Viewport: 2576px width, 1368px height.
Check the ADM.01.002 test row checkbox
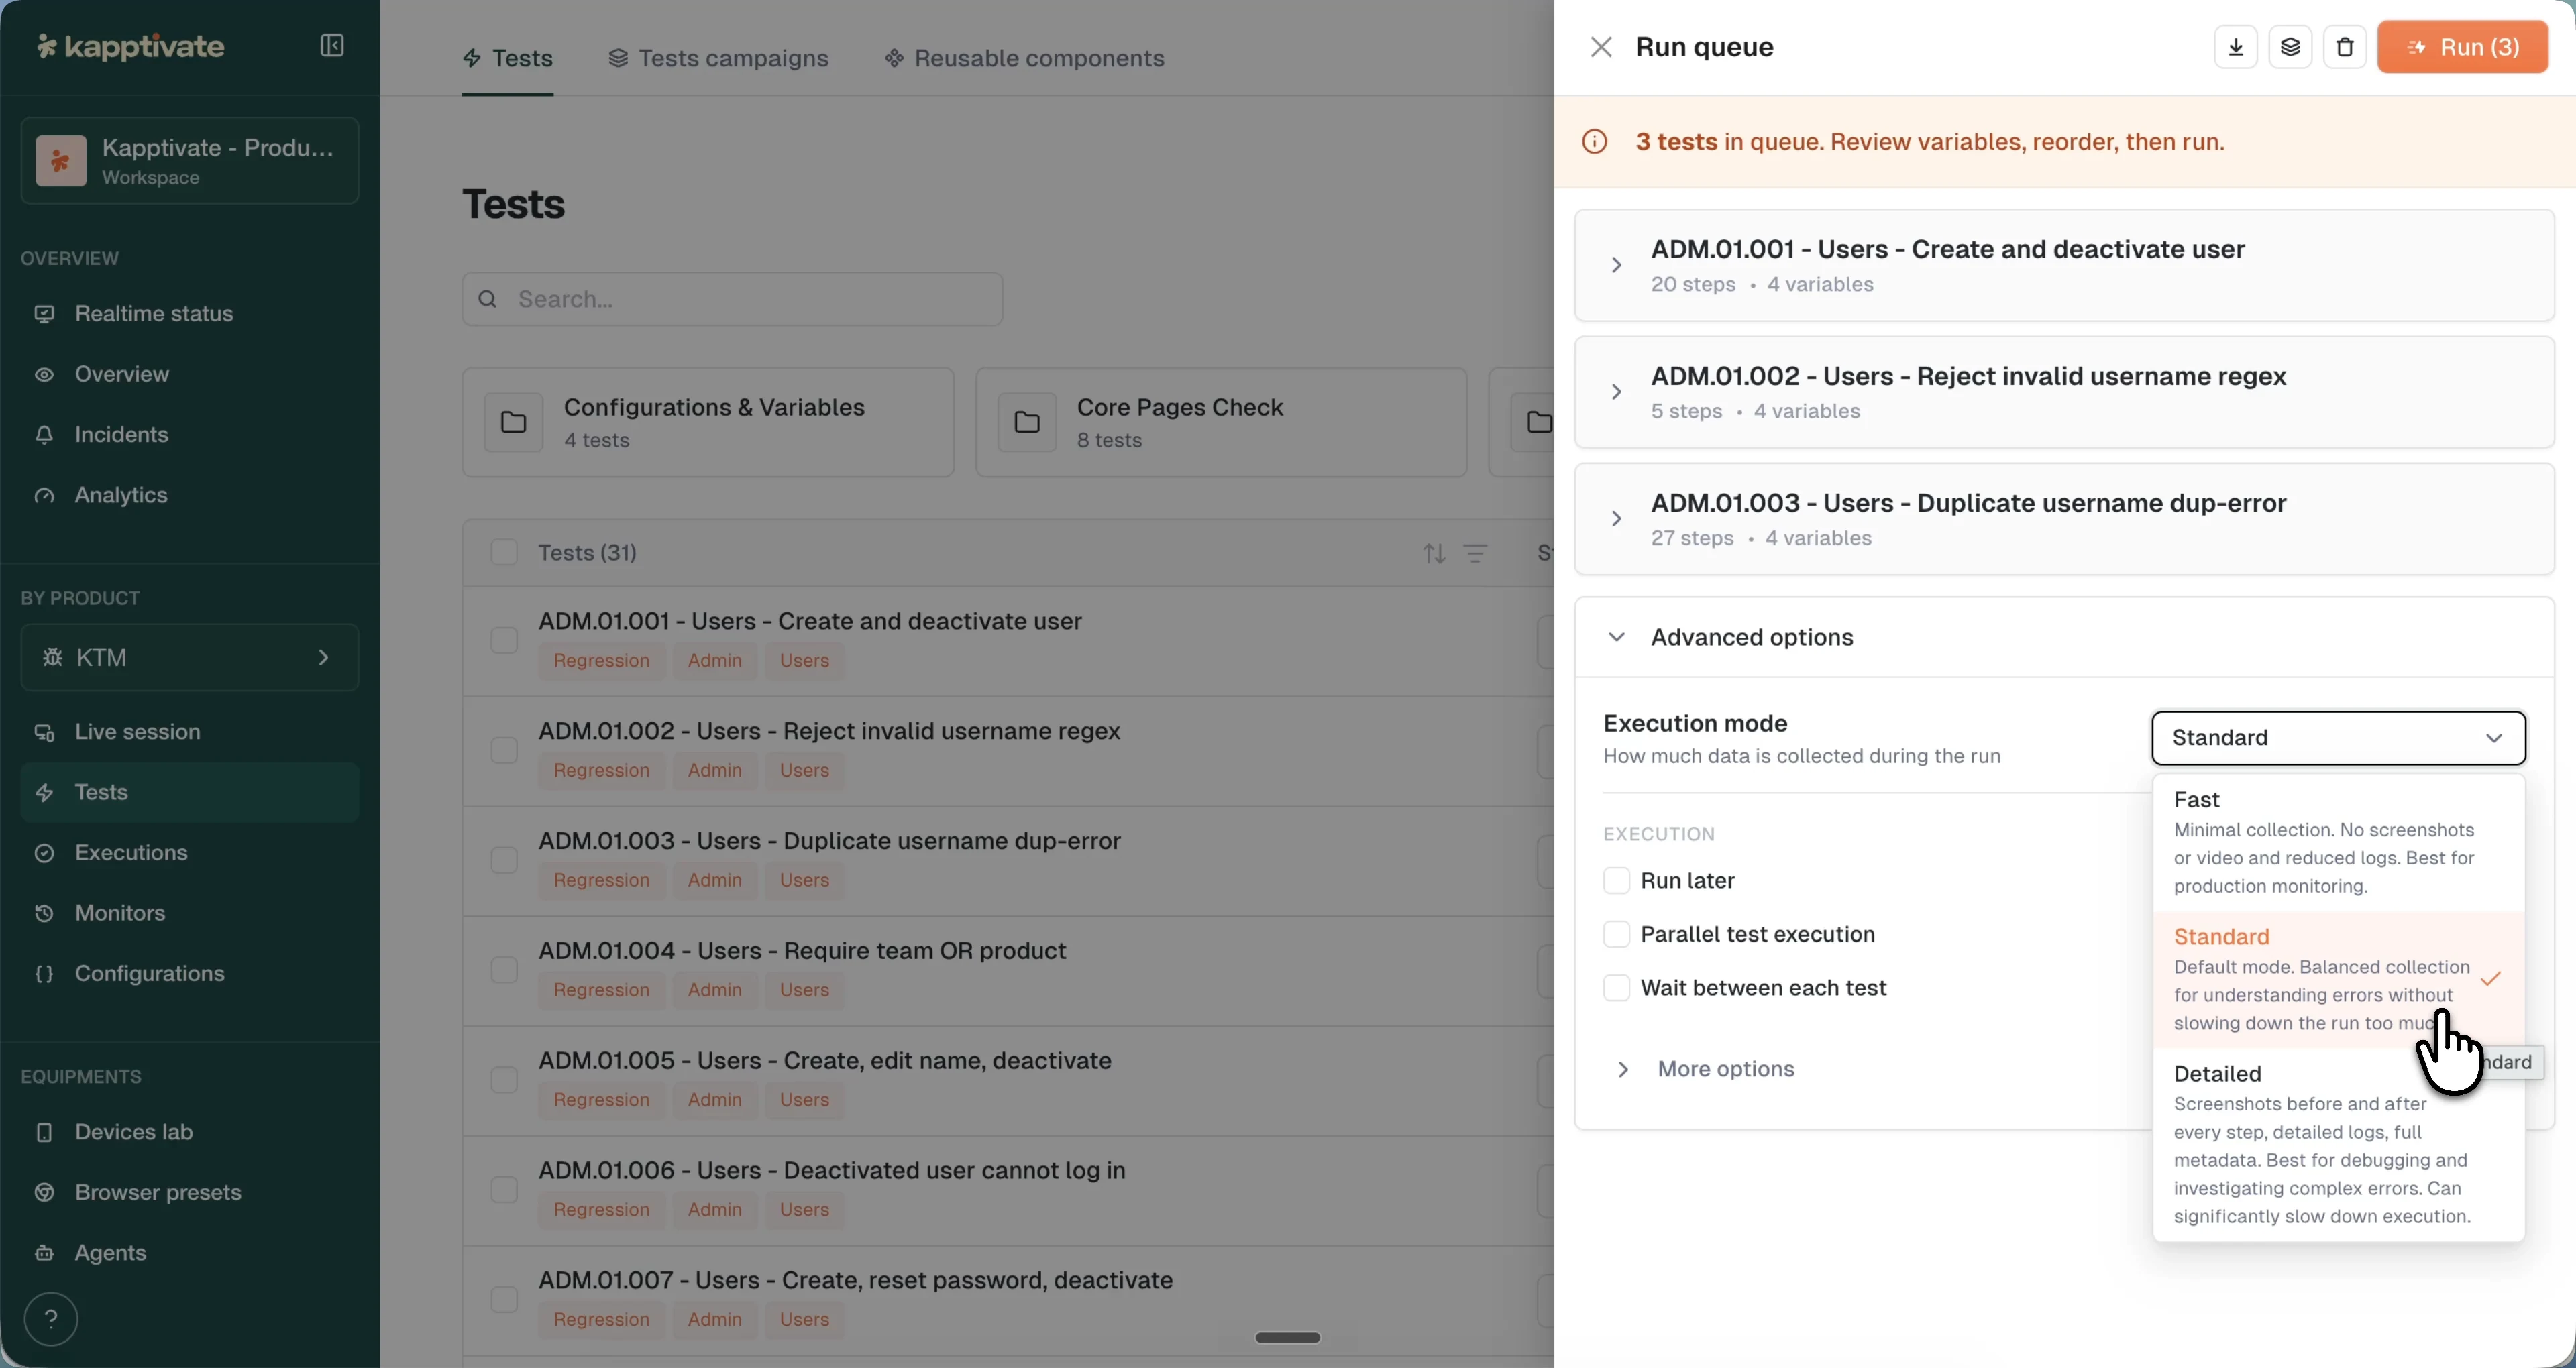tap(504, 751)
